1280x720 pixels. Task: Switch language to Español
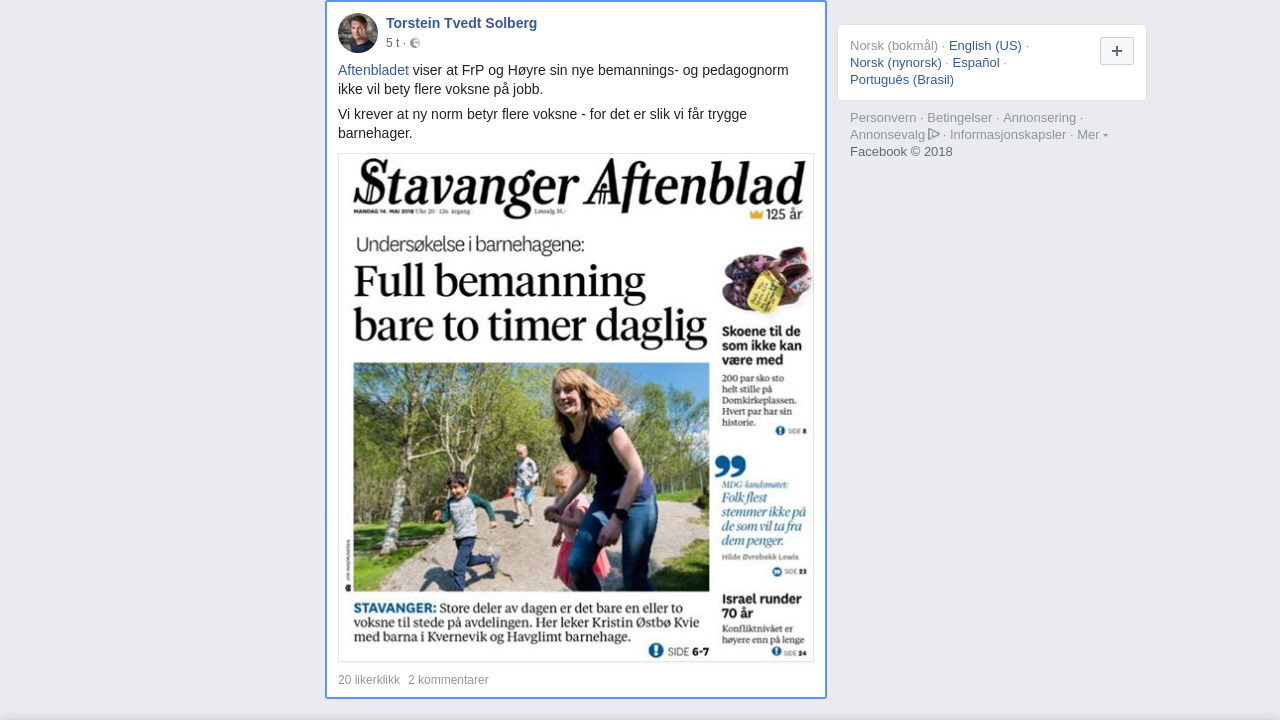[x=976, y=63]
